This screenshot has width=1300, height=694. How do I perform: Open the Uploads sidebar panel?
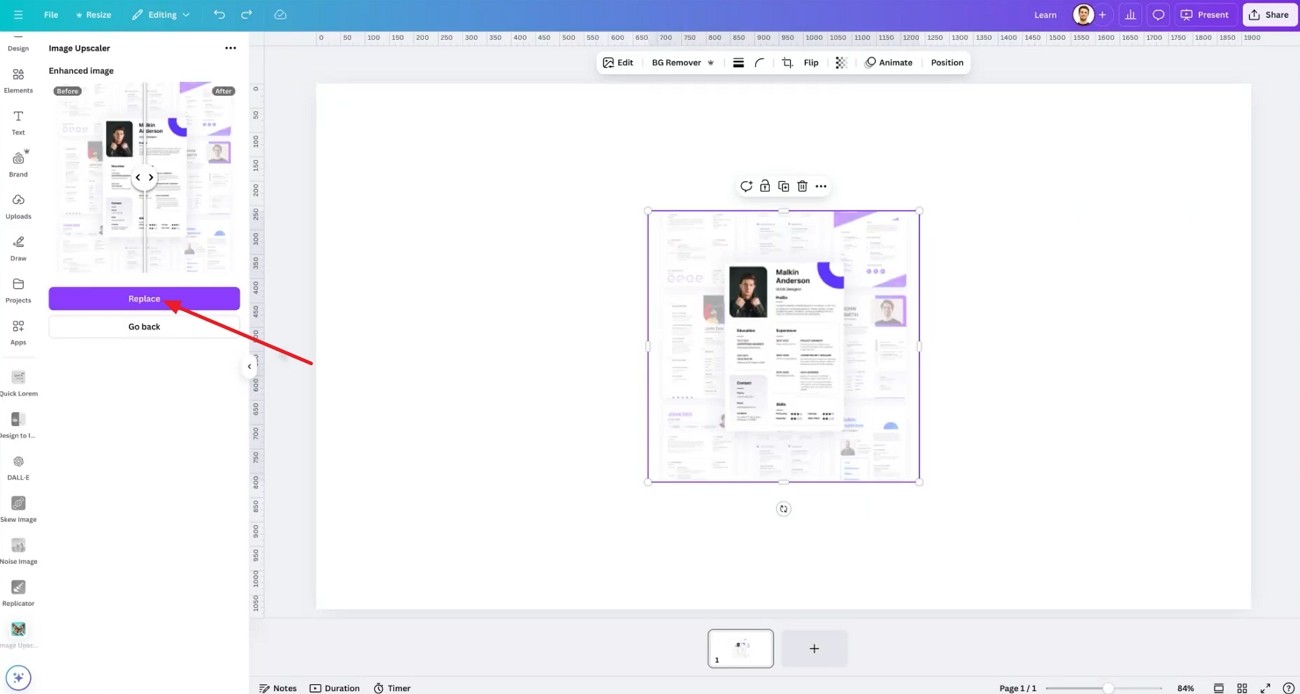click(18, 206)
